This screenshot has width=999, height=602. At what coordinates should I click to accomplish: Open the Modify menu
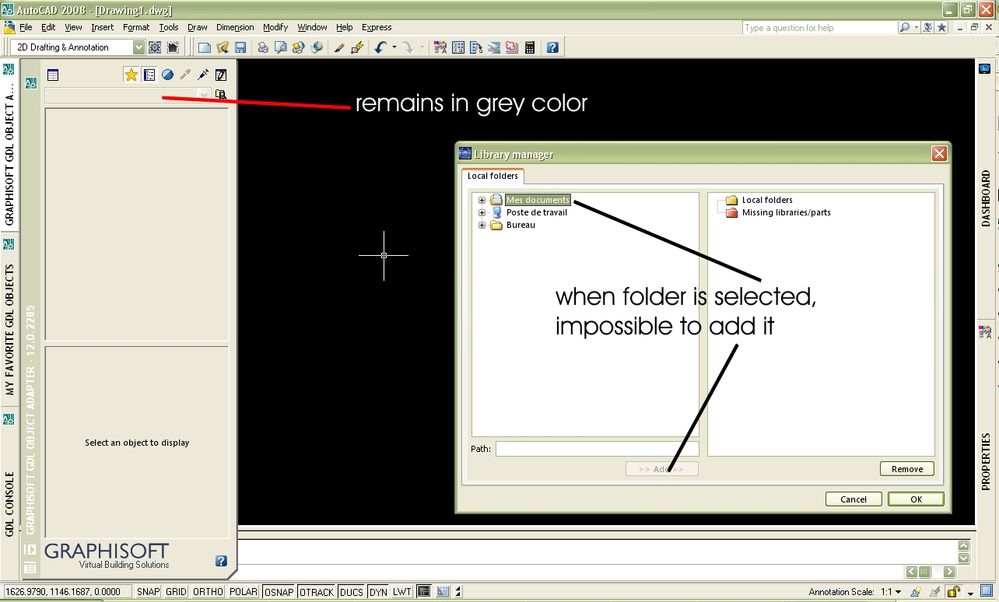(x=275, y=27)
